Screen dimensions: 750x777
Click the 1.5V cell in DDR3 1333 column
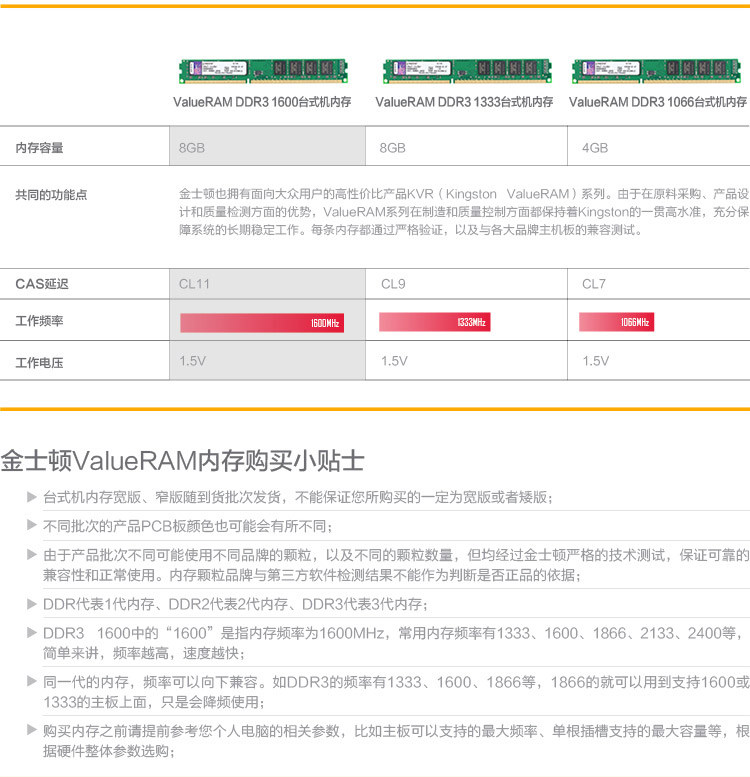tap(466, 361)
